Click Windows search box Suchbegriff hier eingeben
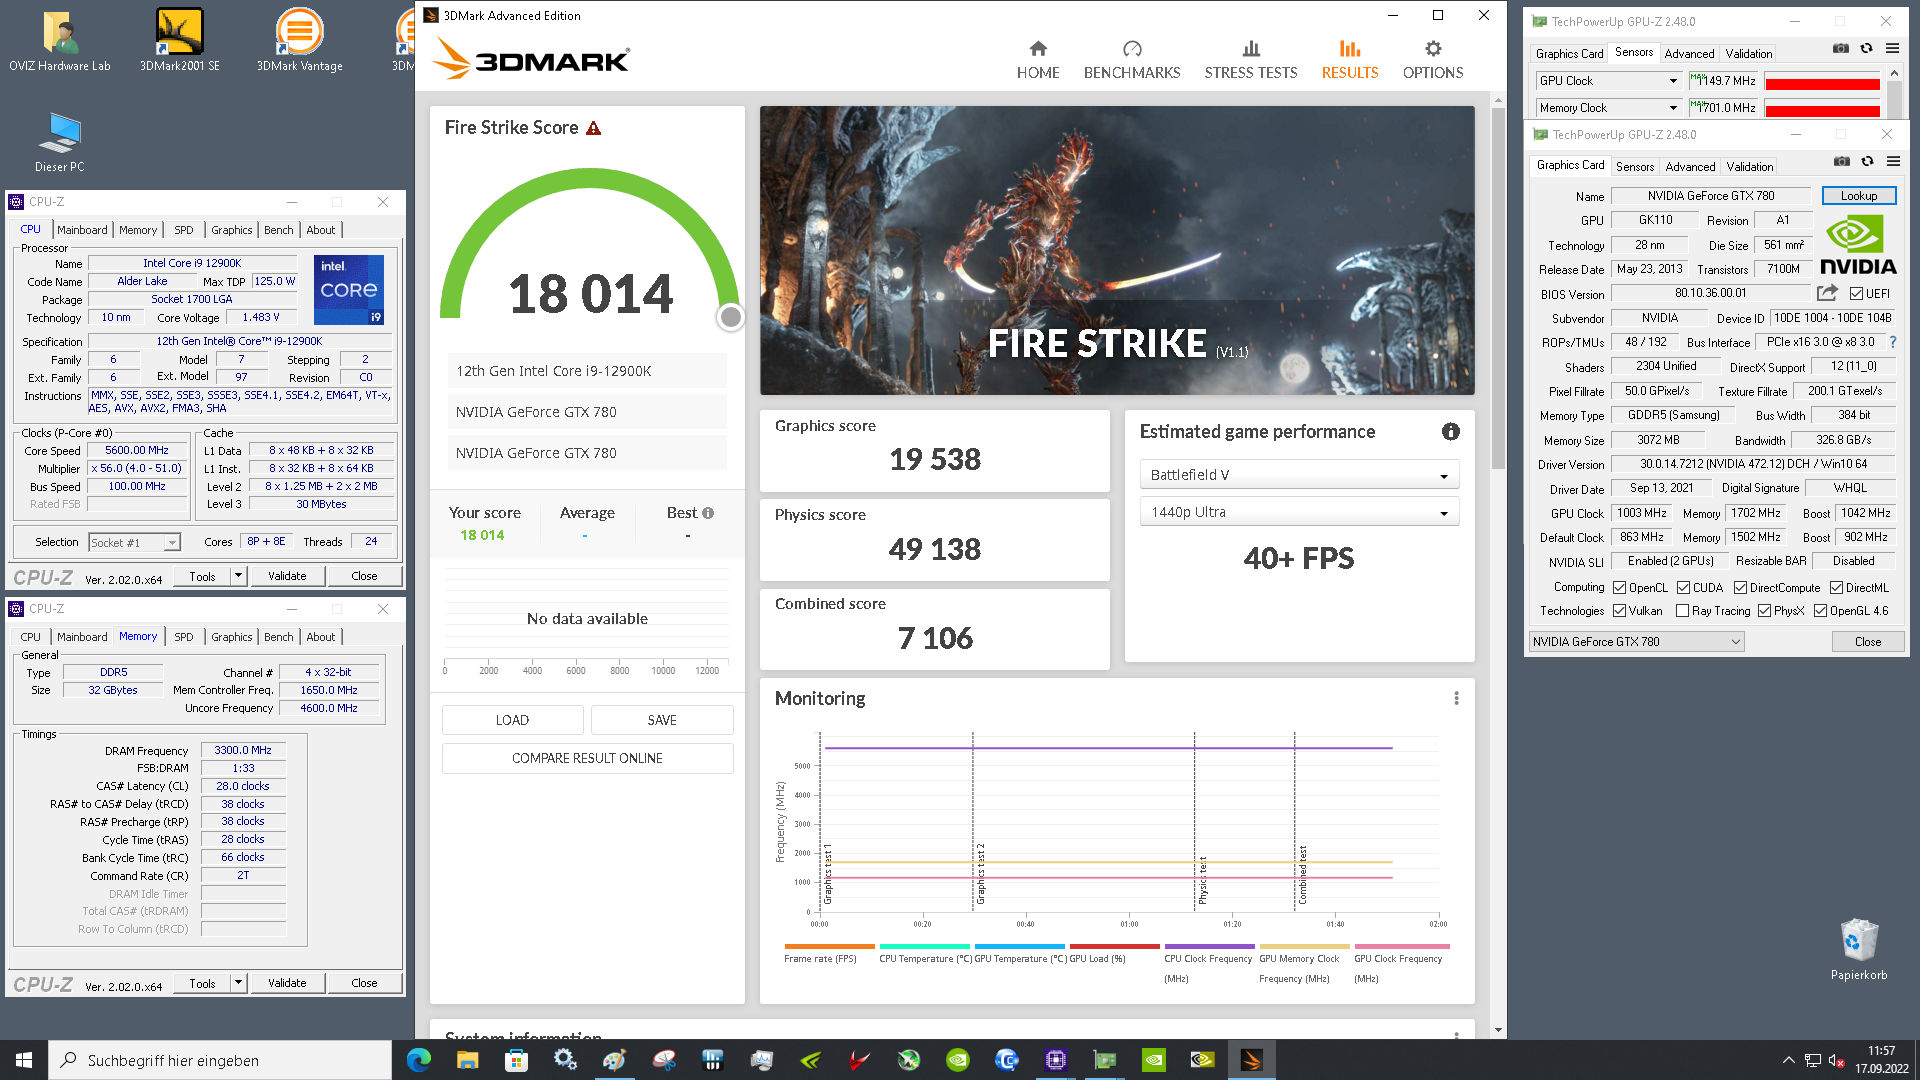The image size is (1920, 1080). (x=220, y=1060)
